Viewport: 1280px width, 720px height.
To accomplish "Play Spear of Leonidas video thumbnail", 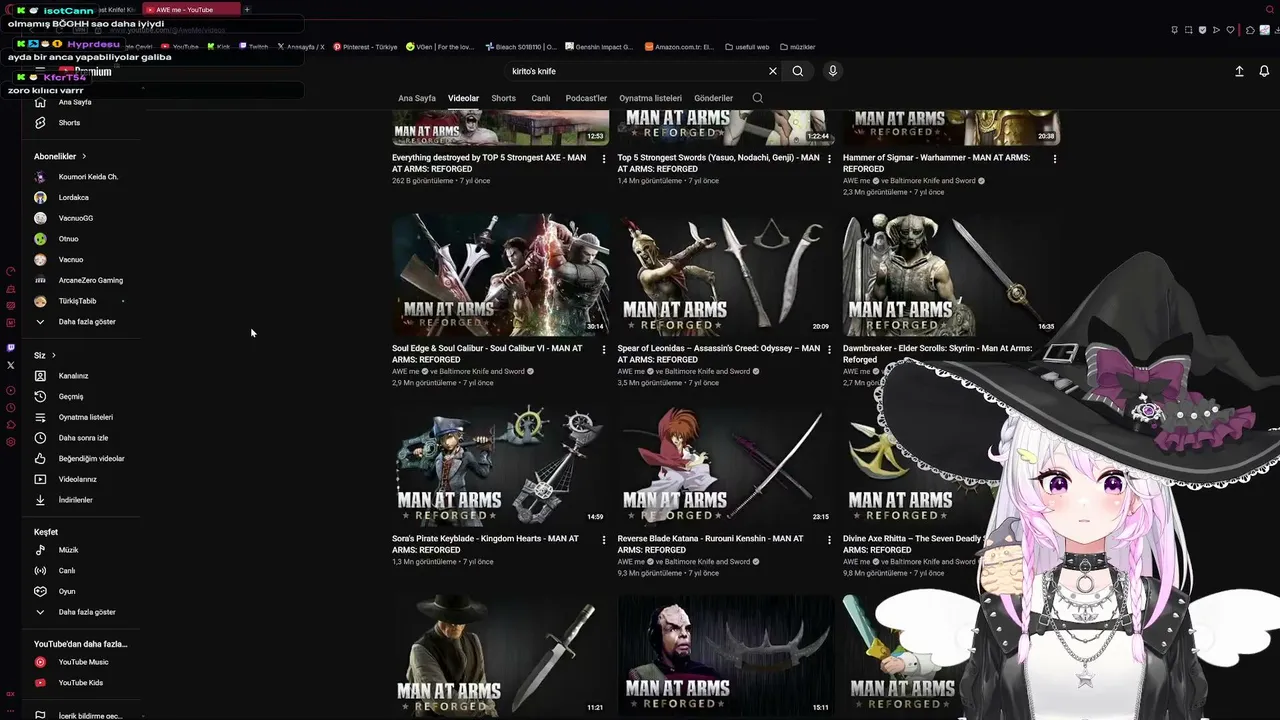I will (x=725, y=274).
